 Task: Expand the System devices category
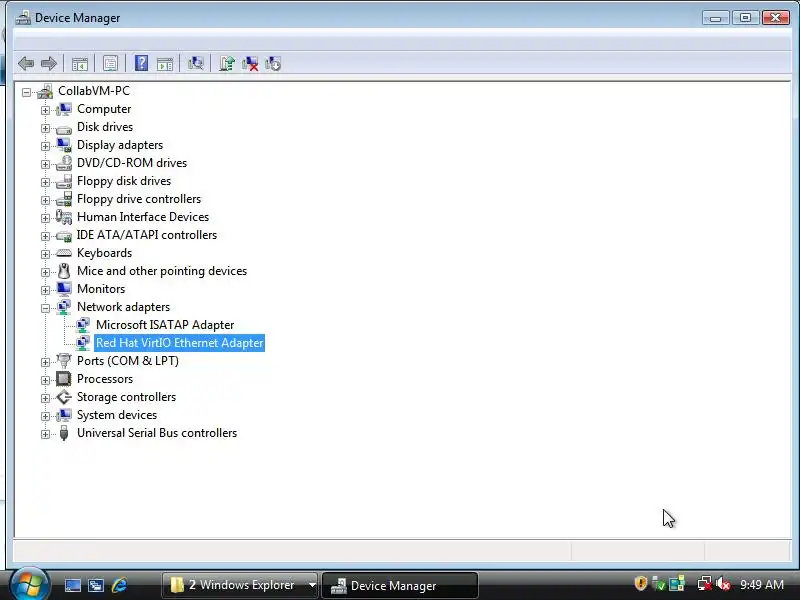[45, 416]
